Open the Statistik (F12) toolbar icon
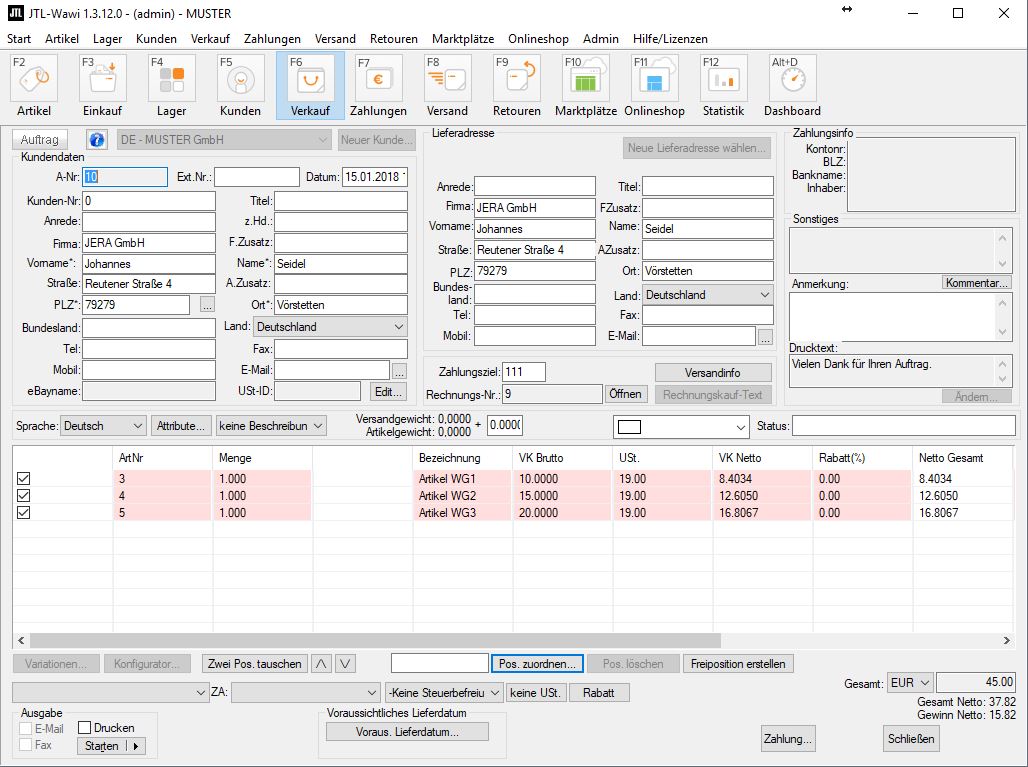This screenshot has width=1028, height=767. tap(723, 86)
